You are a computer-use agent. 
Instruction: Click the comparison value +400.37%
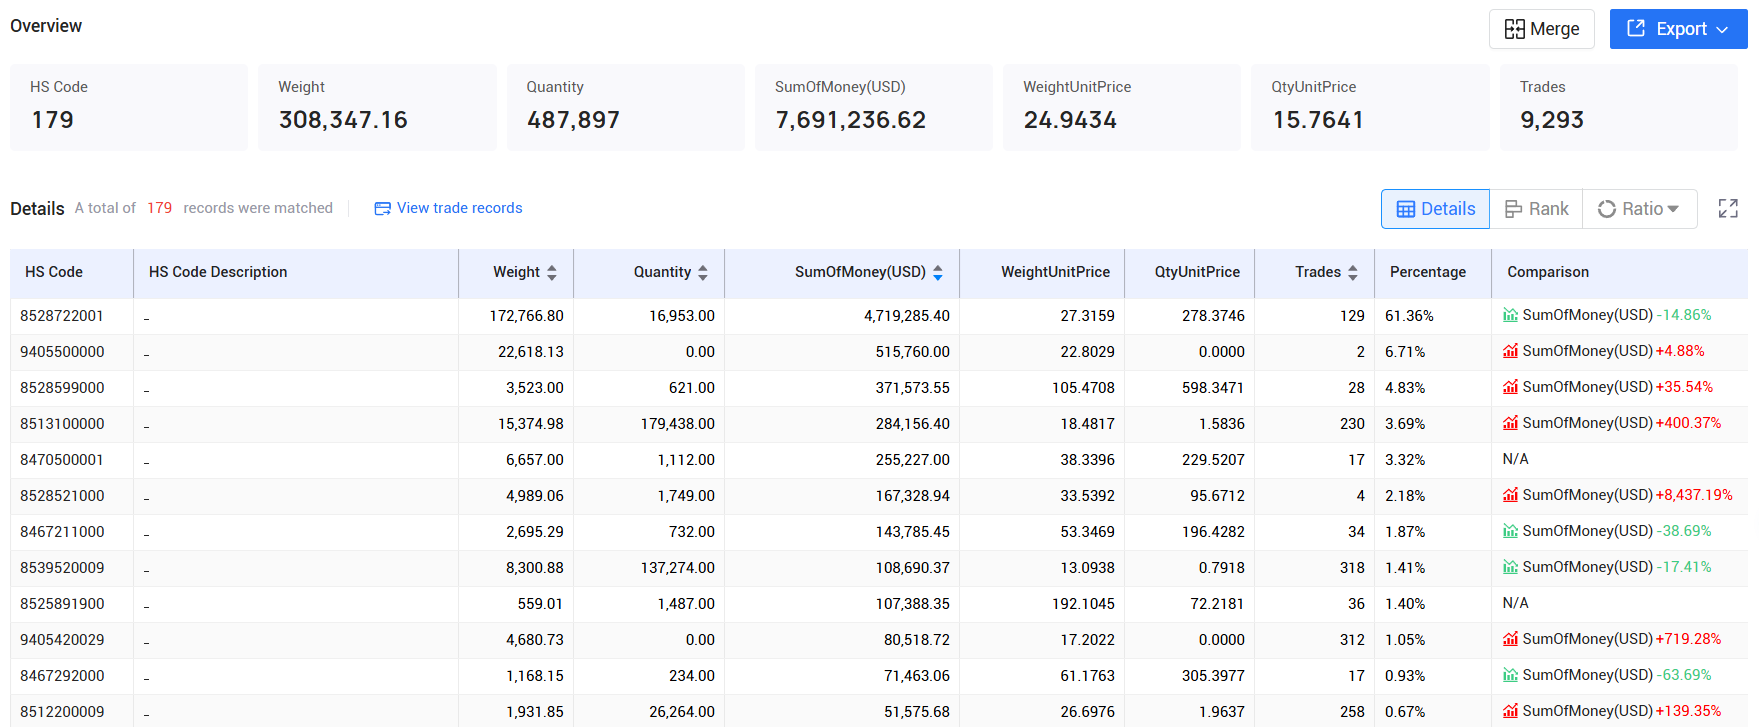1688,423
